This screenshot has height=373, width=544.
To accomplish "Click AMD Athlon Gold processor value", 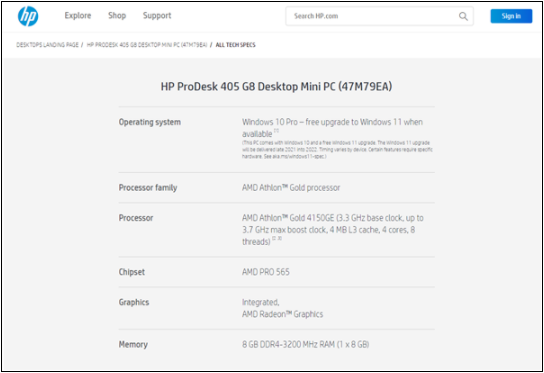I will [291, 188].
